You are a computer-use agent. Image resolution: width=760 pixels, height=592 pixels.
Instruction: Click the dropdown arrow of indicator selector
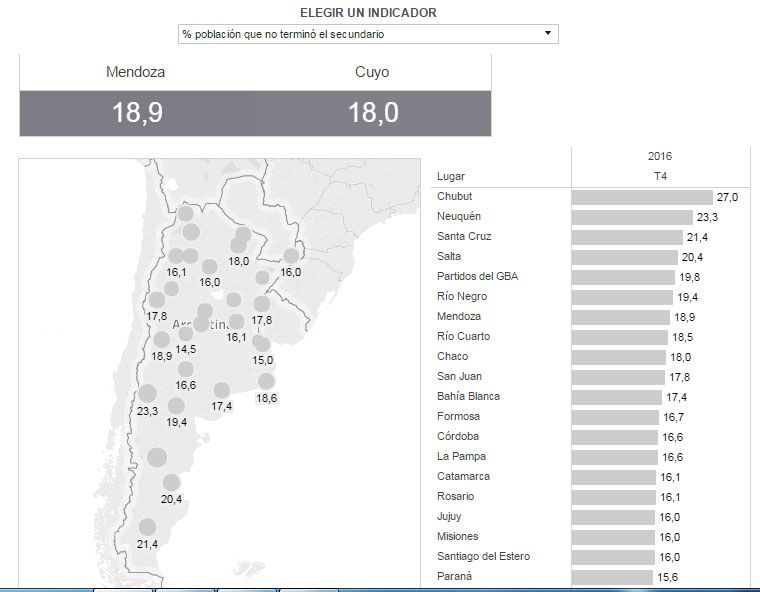pyautogui.click(x=547, y=34)
